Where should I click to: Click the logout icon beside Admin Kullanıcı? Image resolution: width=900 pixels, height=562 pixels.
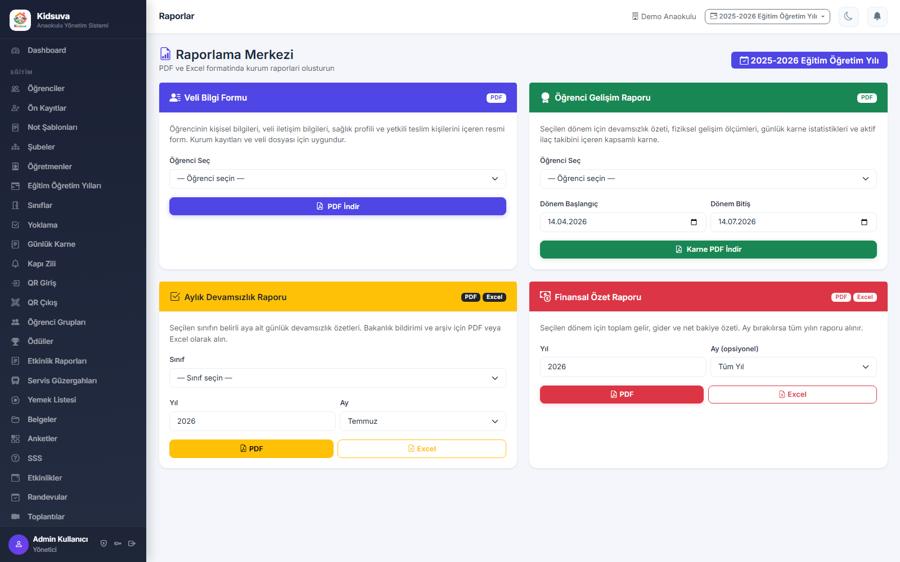pyautogui.click(x=132, y=543)
